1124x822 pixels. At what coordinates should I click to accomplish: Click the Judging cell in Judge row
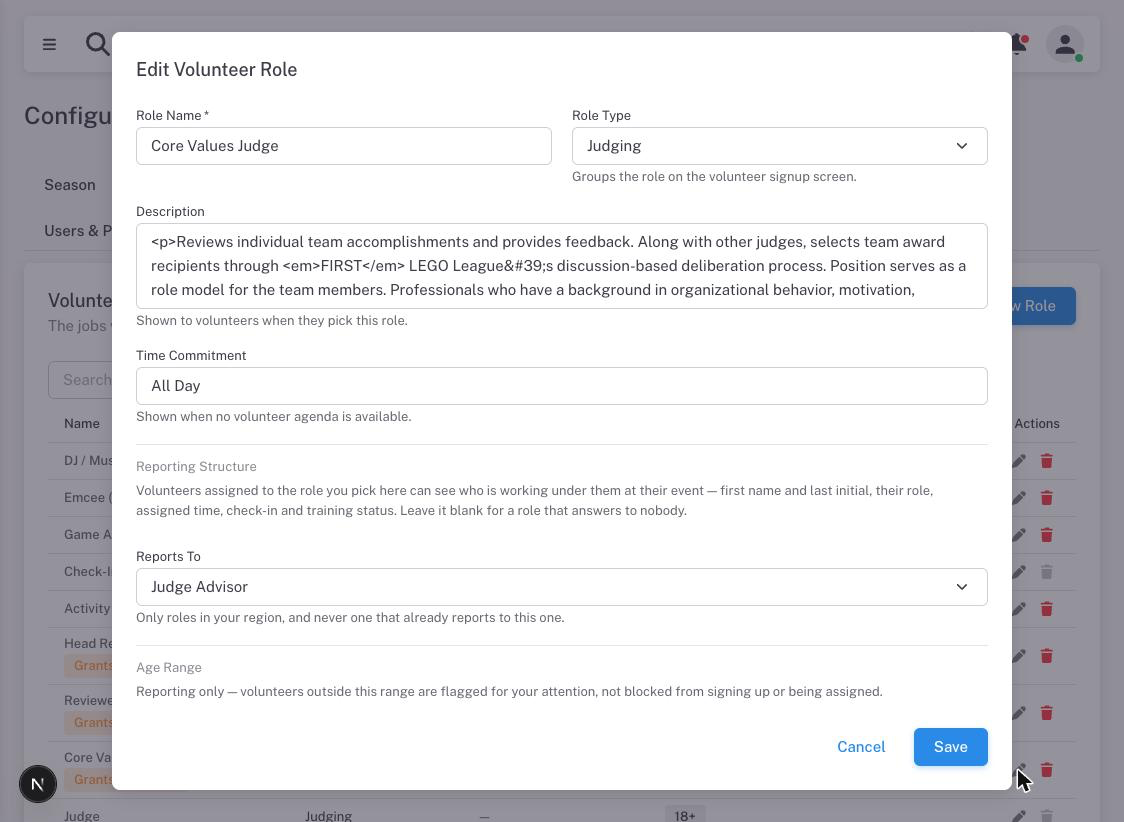(x=328, y=816)
